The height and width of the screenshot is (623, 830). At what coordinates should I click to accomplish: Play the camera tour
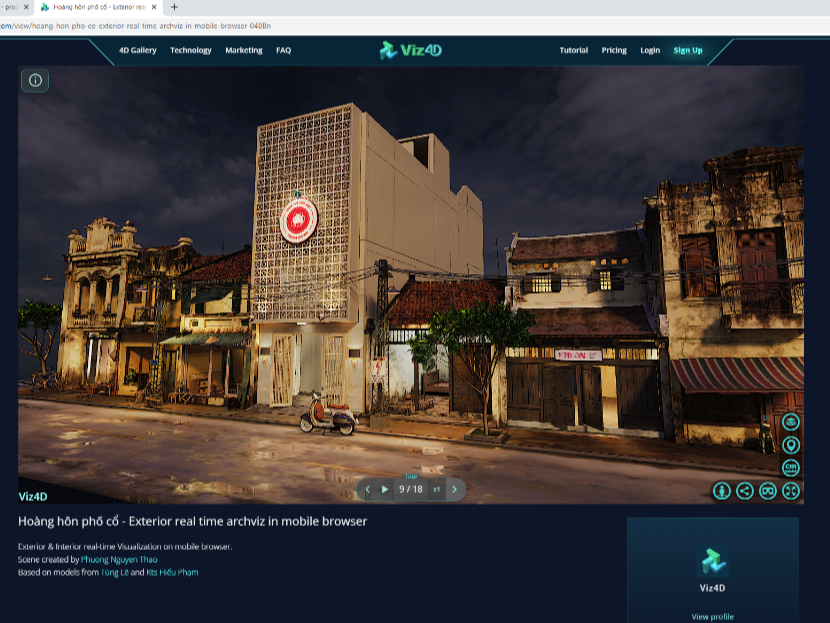click(385, 490)
